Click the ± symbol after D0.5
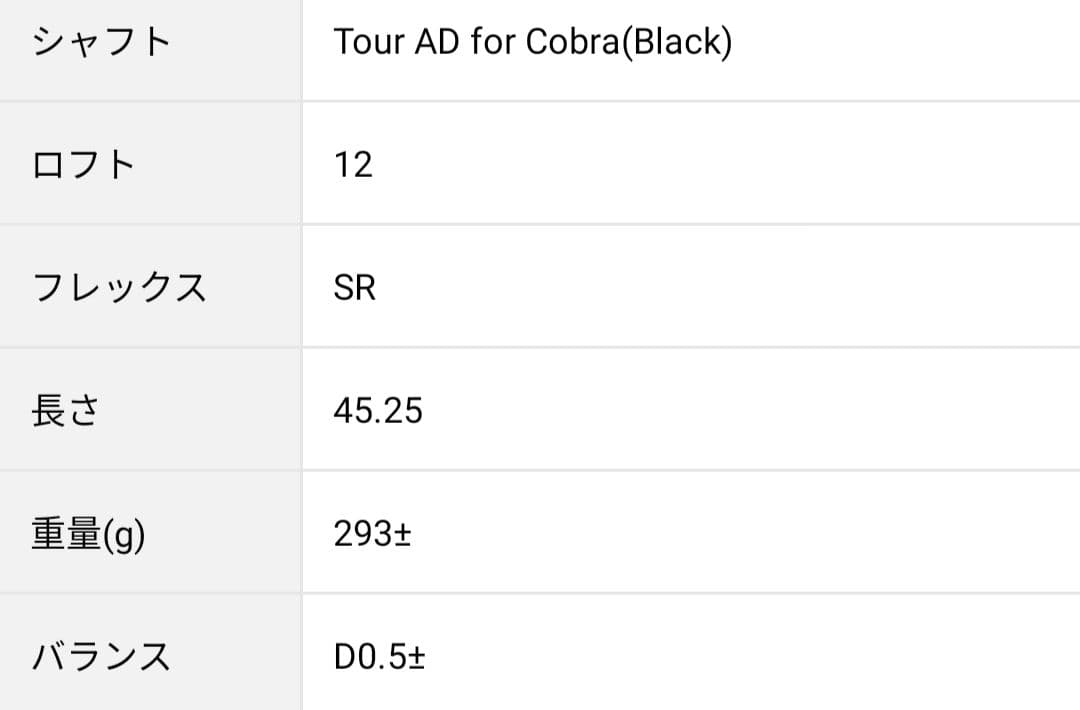The height and width of the screenshot is (710, 1080). (x=416, y=657)
